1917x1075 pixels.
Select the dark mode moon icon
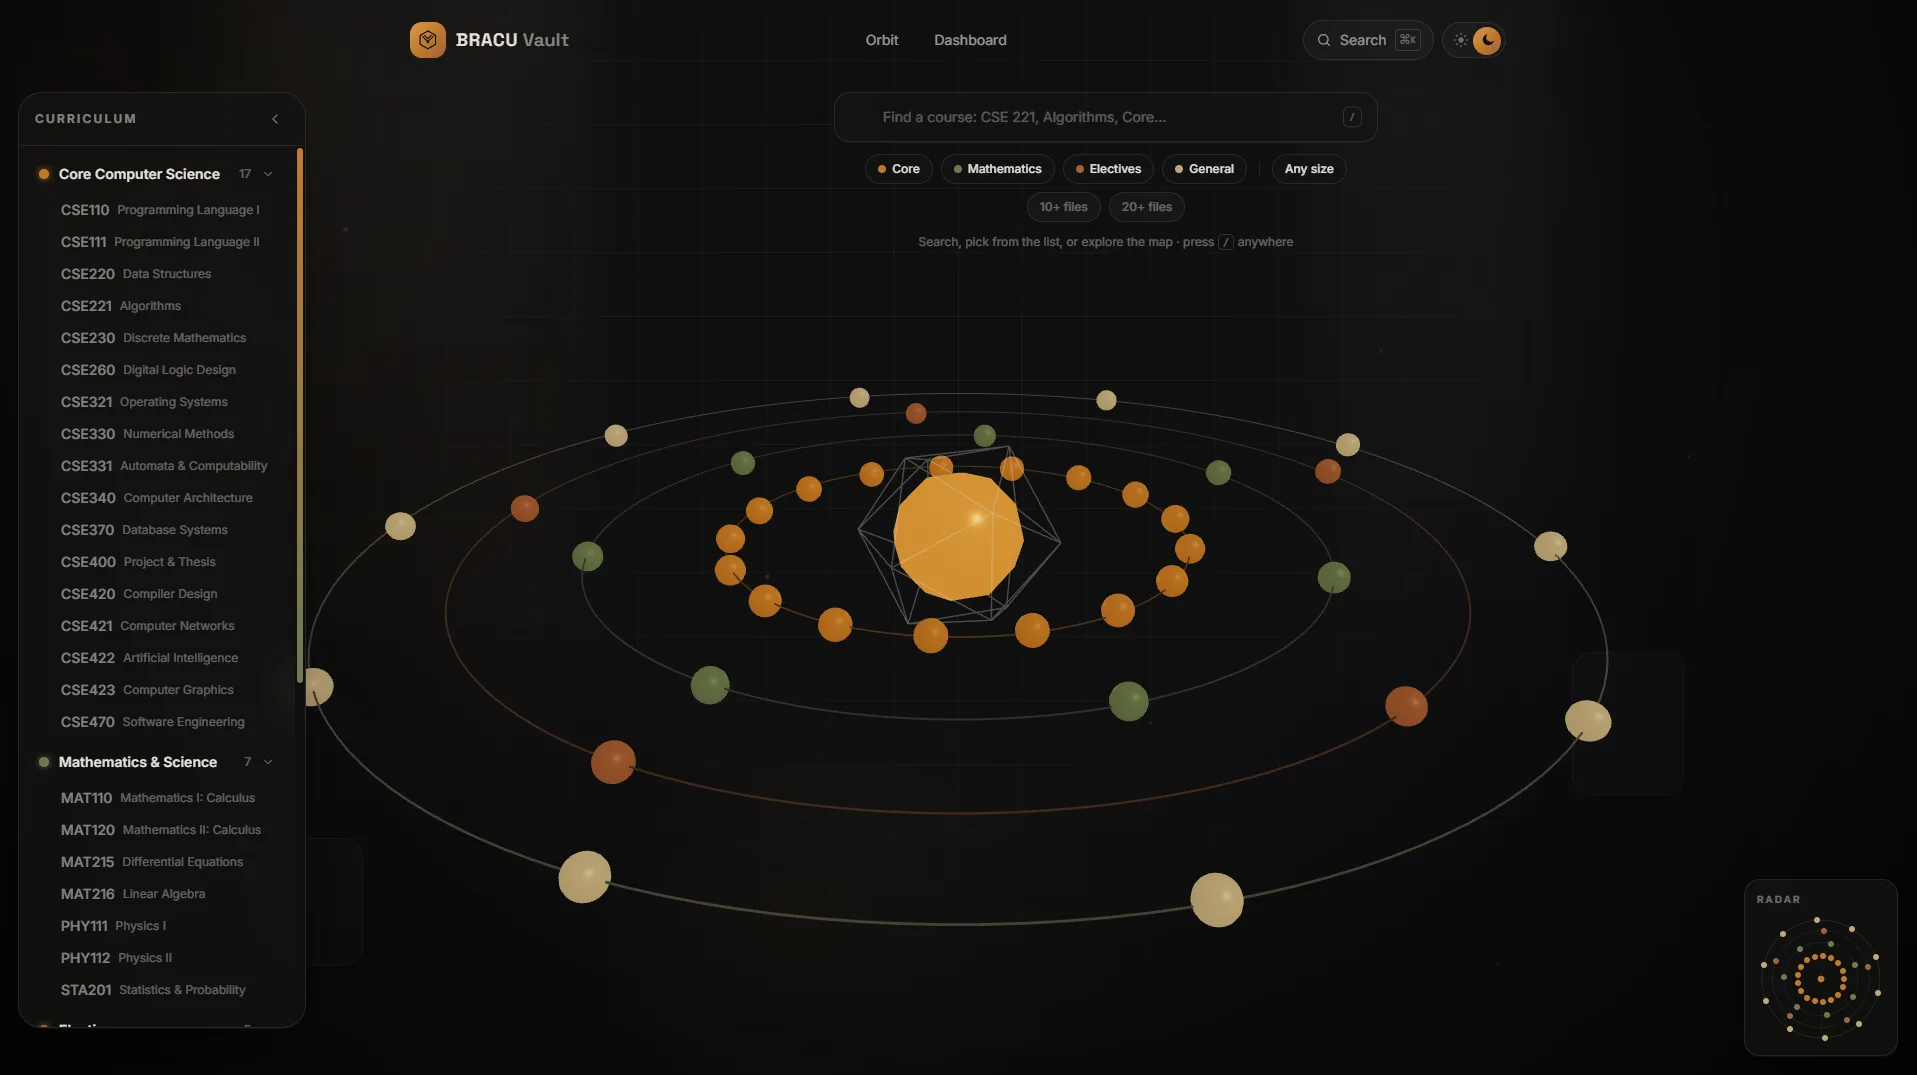1487,40
